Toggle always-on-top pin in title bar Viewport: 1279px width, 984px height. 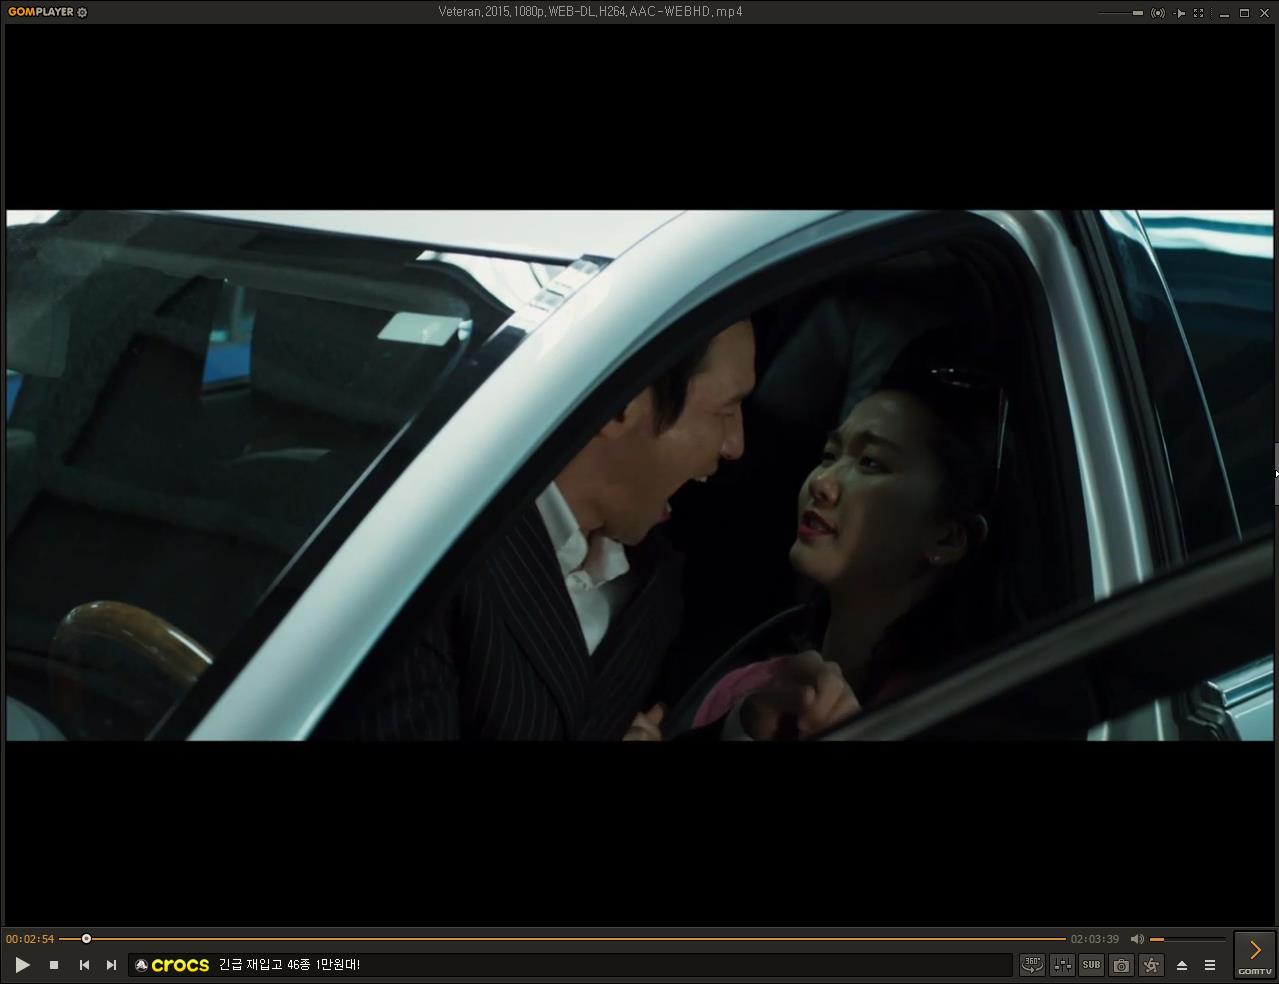(1180, 13)
